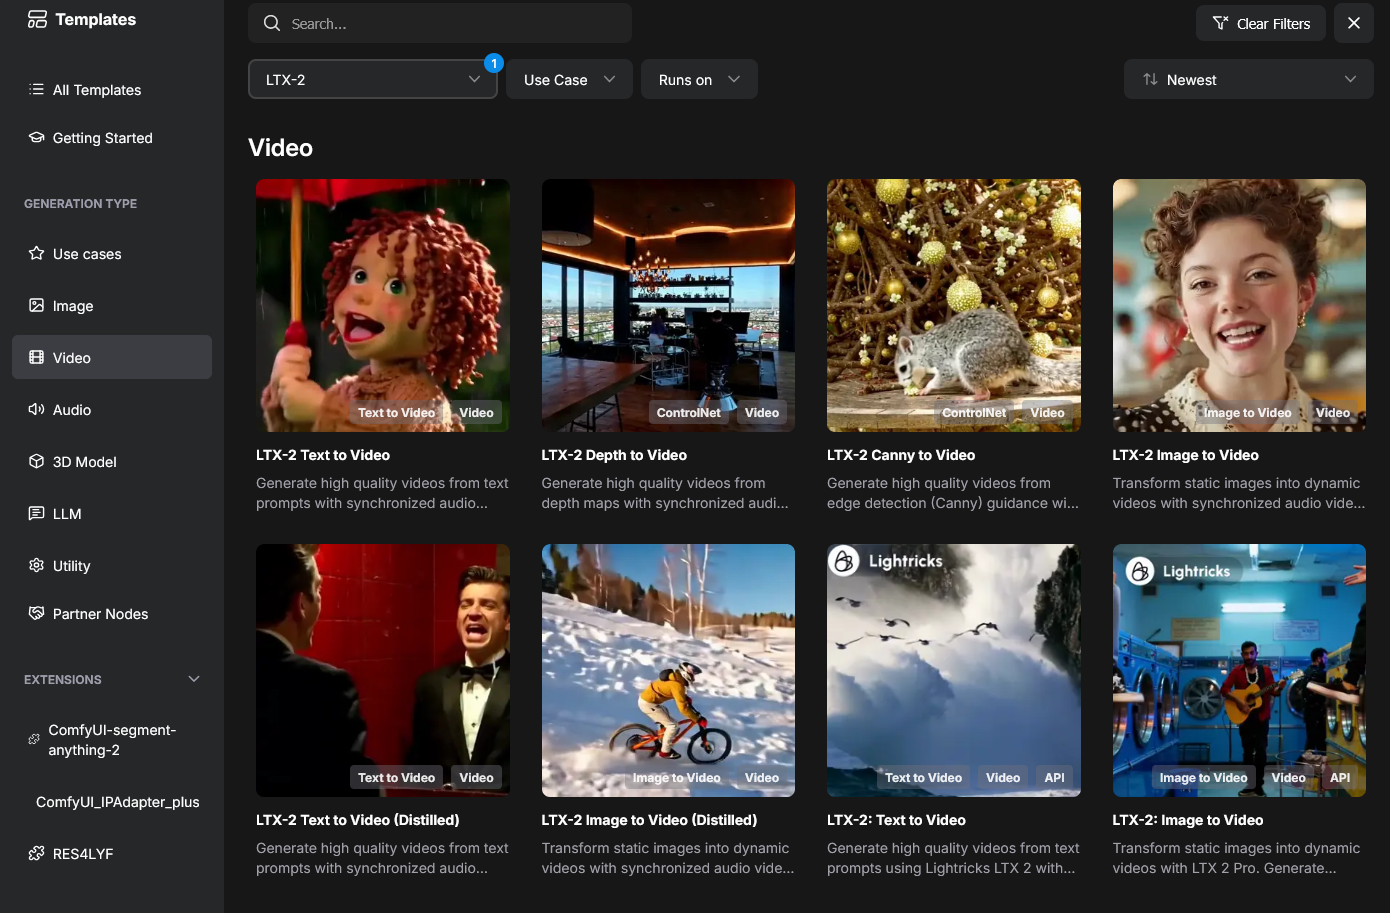
Task: Click the 'Video' section heading
Action: tap(280, 147)
